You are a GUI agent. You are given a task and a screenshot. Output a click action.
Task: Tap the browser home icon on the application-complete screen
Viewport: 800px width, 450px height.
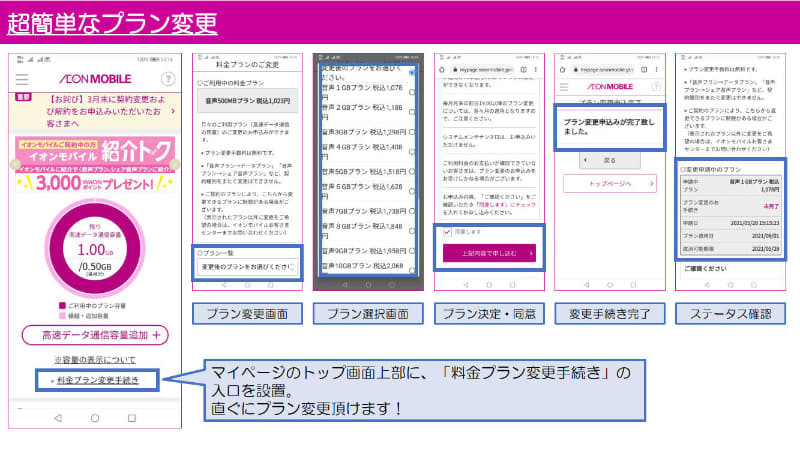point(563,69)
